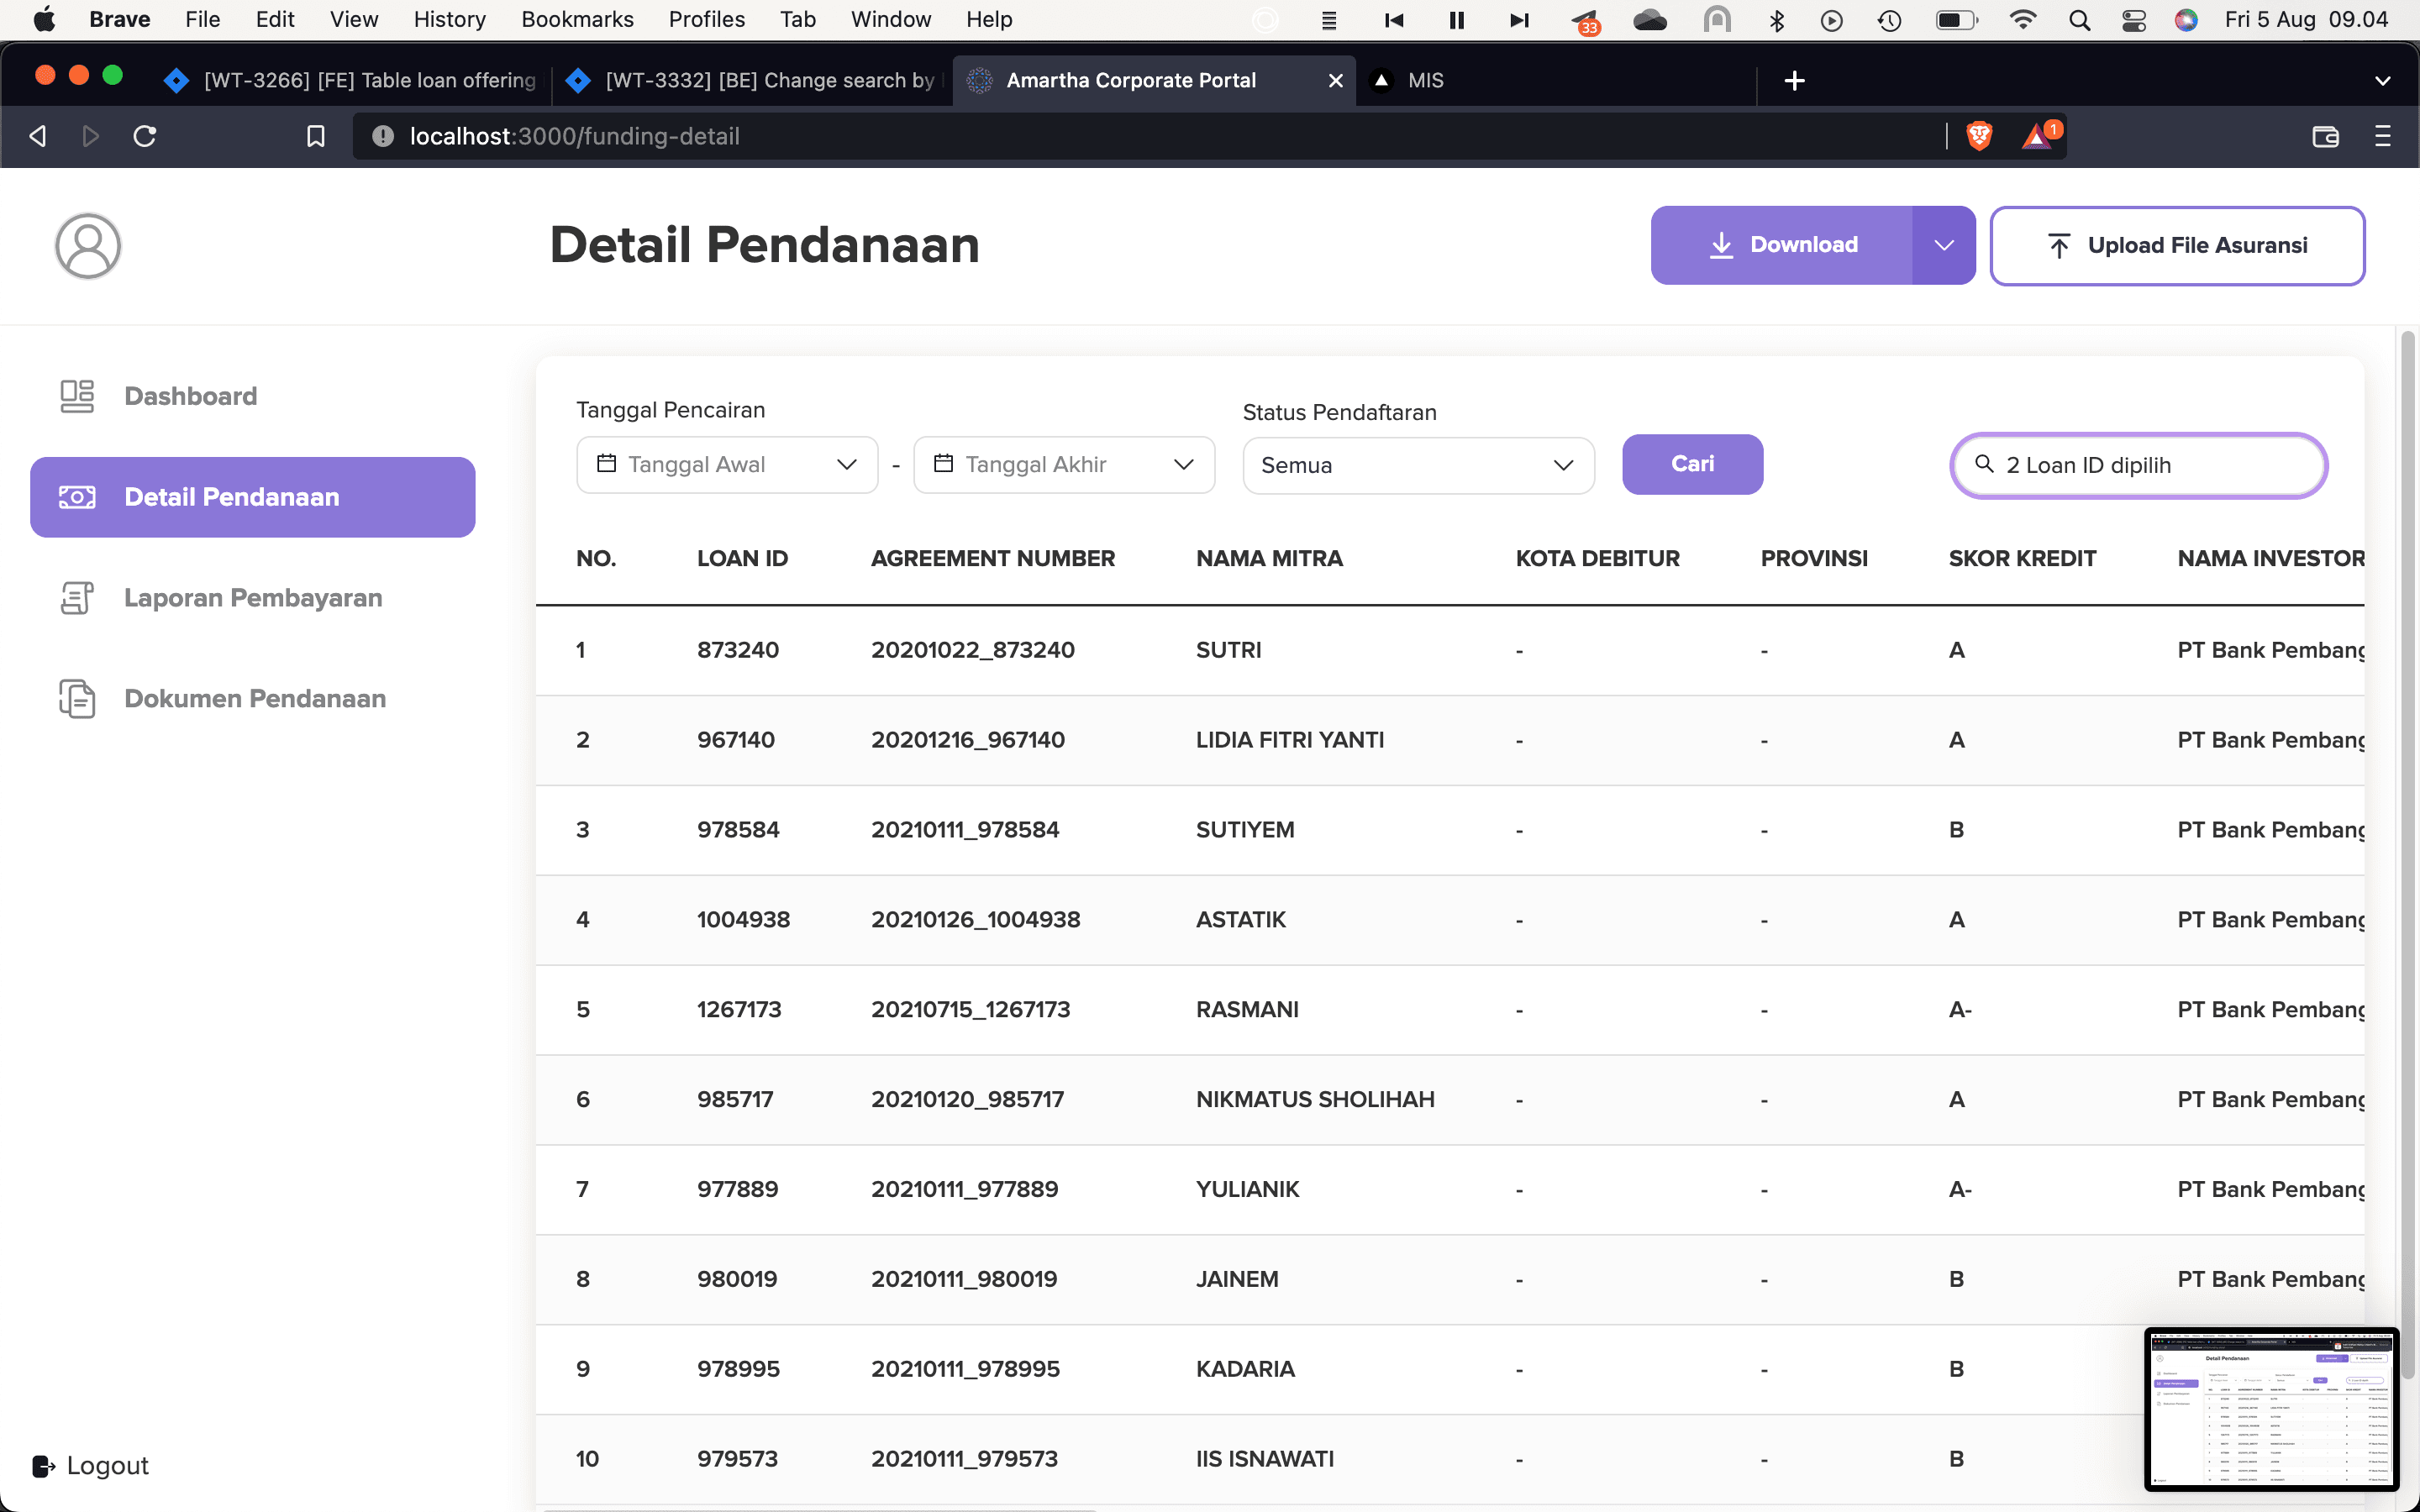Click the user profile avatar icon
The image size is (2420, 1512).
(x=88, y=245)
